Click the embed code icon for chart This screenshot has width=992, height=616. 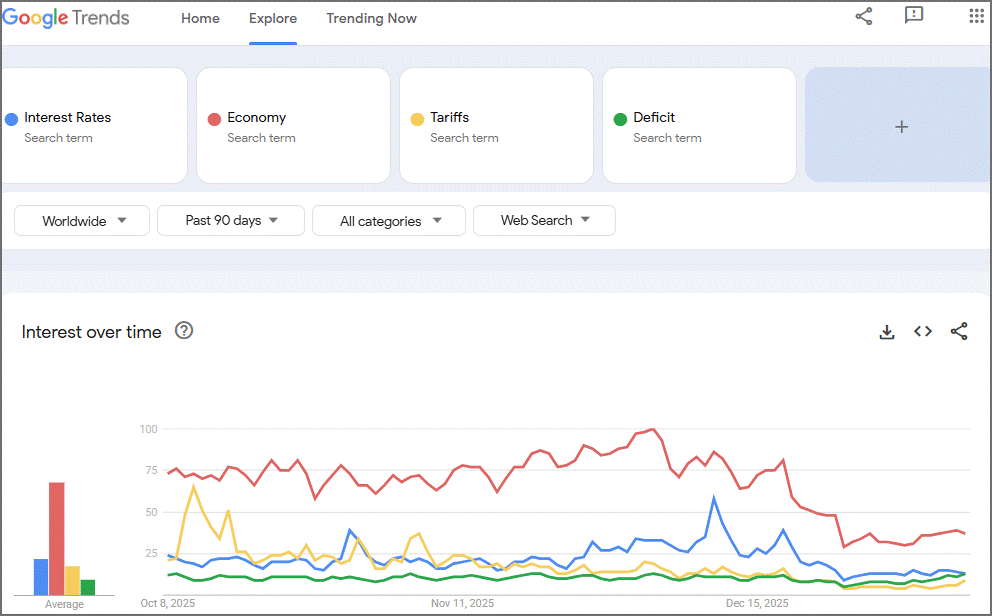tap(923, 331)
